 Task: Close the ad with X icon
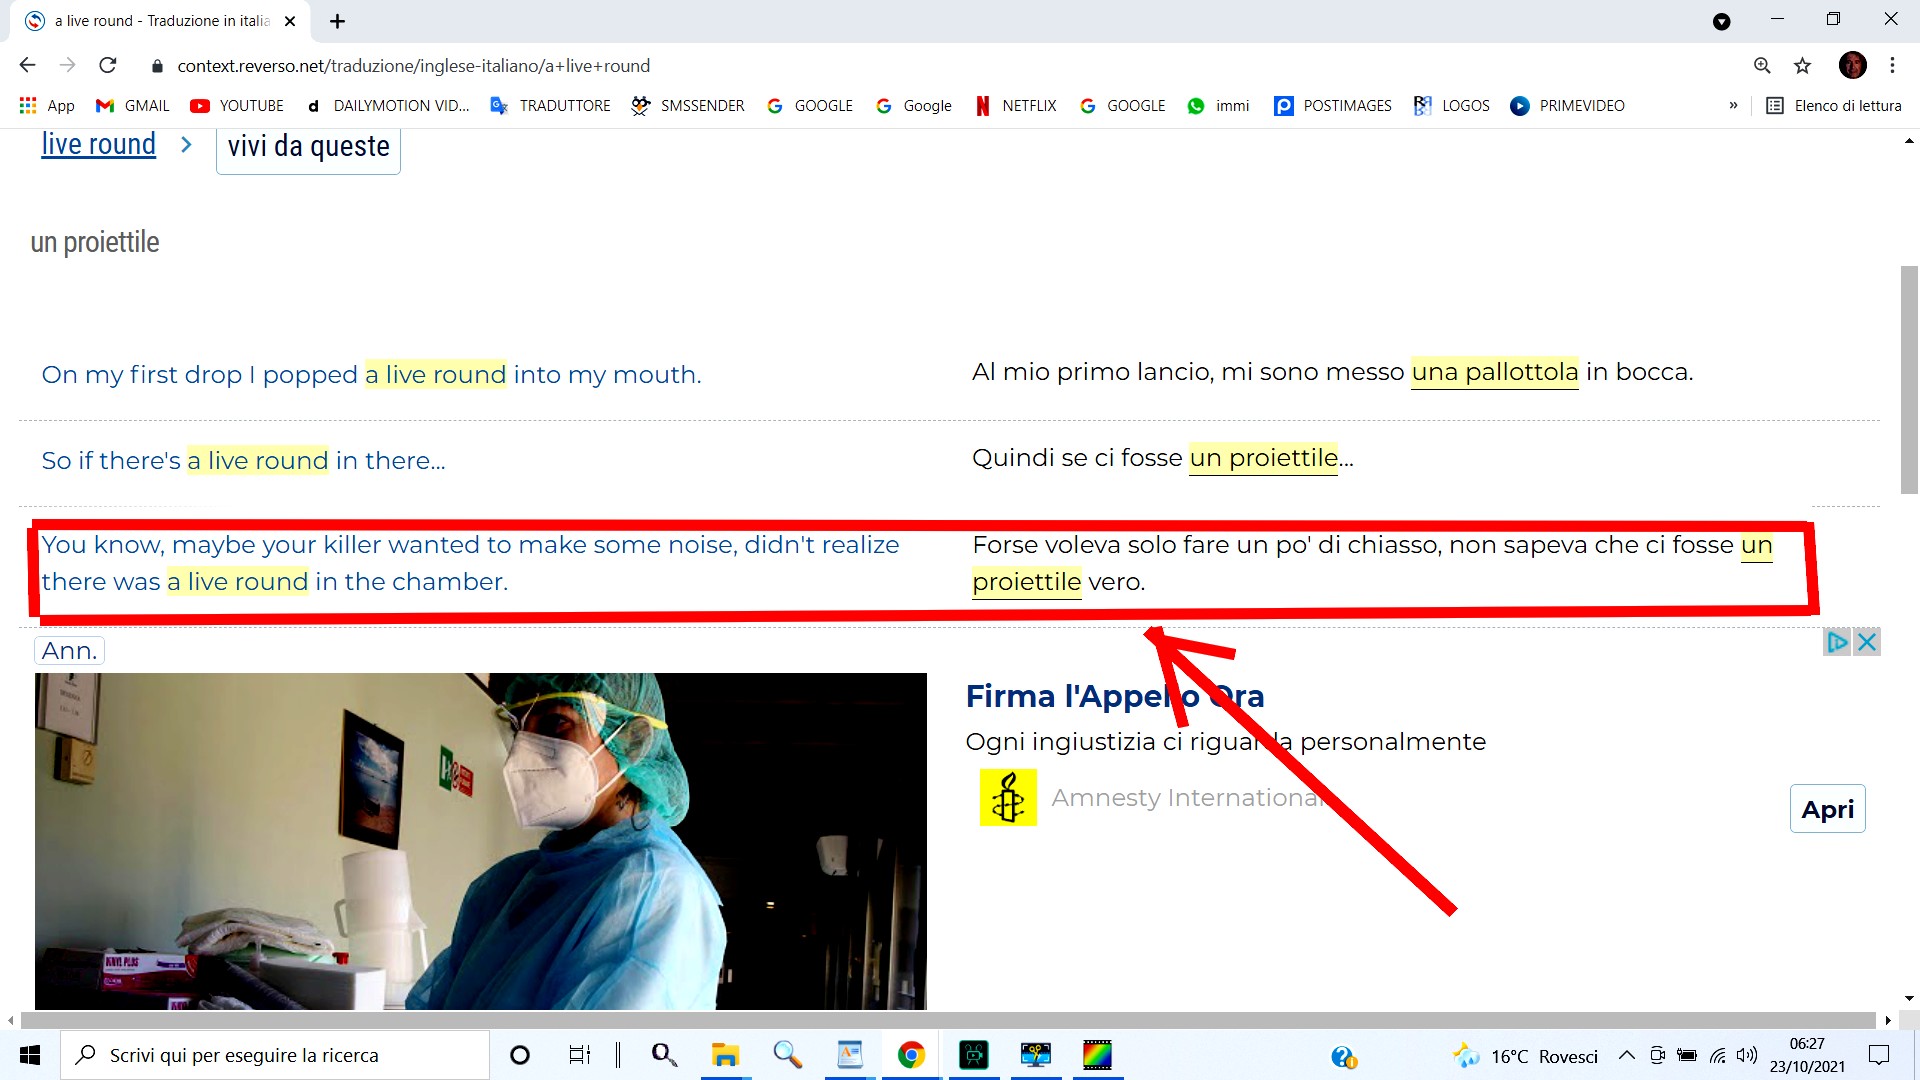pyautogui.click(x=1867, y=642)
